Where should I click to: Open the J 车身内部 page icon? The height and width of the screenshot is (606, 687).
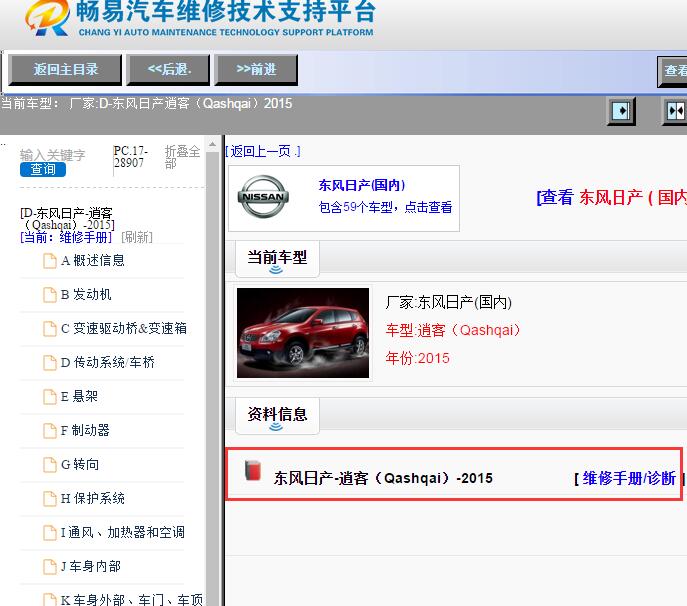pyautogui.click(x=50, y=567)
